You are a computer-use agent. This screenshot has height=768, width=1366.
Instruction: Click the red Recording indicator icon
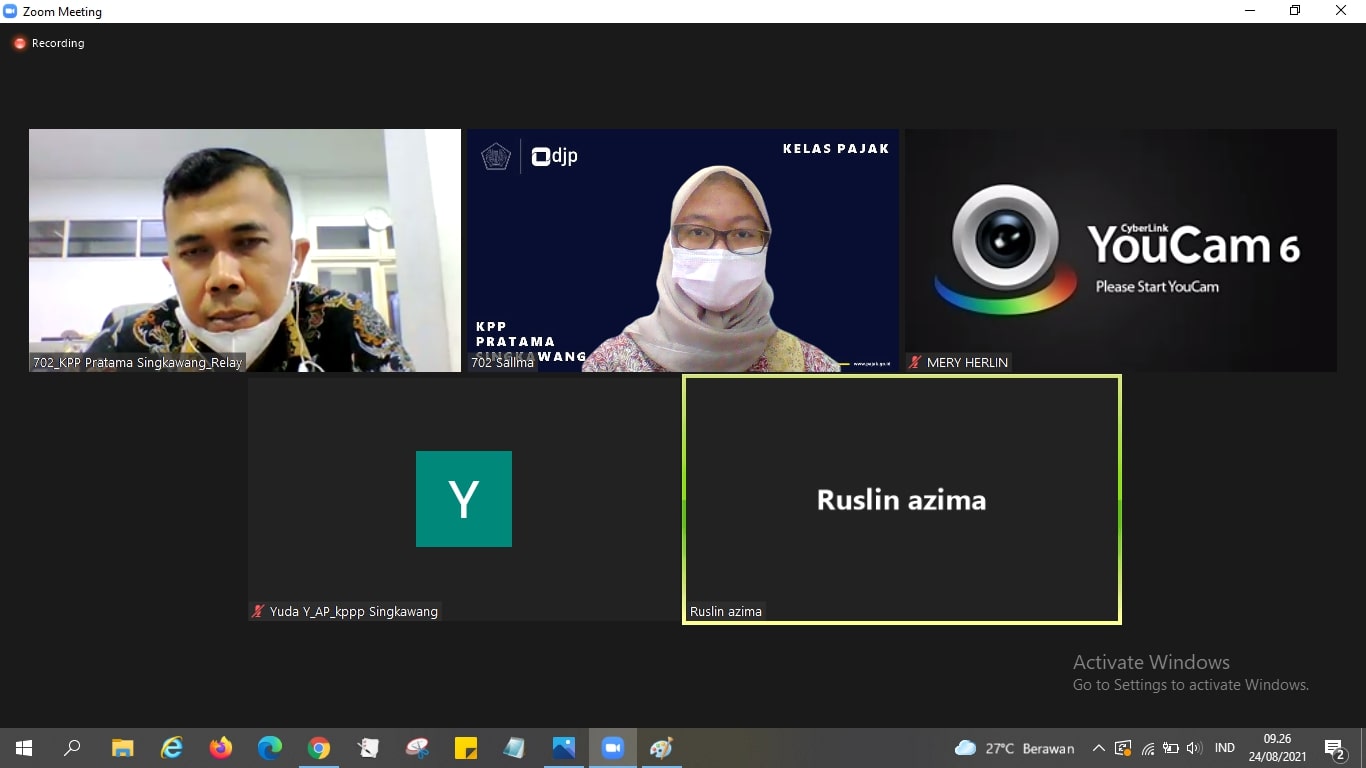(x=19, y=44)
